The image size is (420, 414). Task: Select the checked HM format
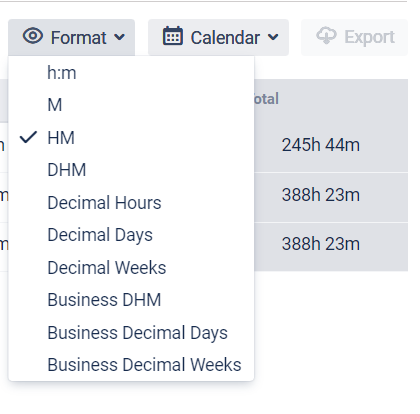pos(131,138)
